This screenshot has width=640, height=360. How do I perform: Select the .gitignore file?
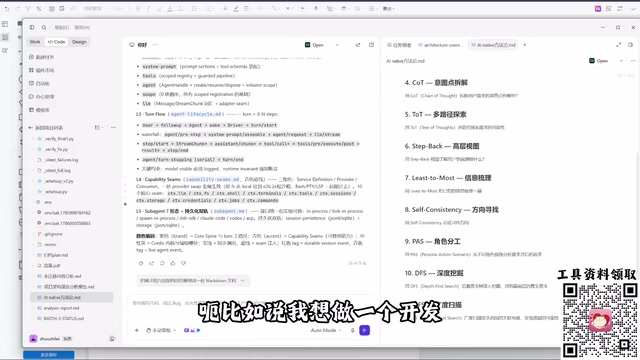click(53, 234)
